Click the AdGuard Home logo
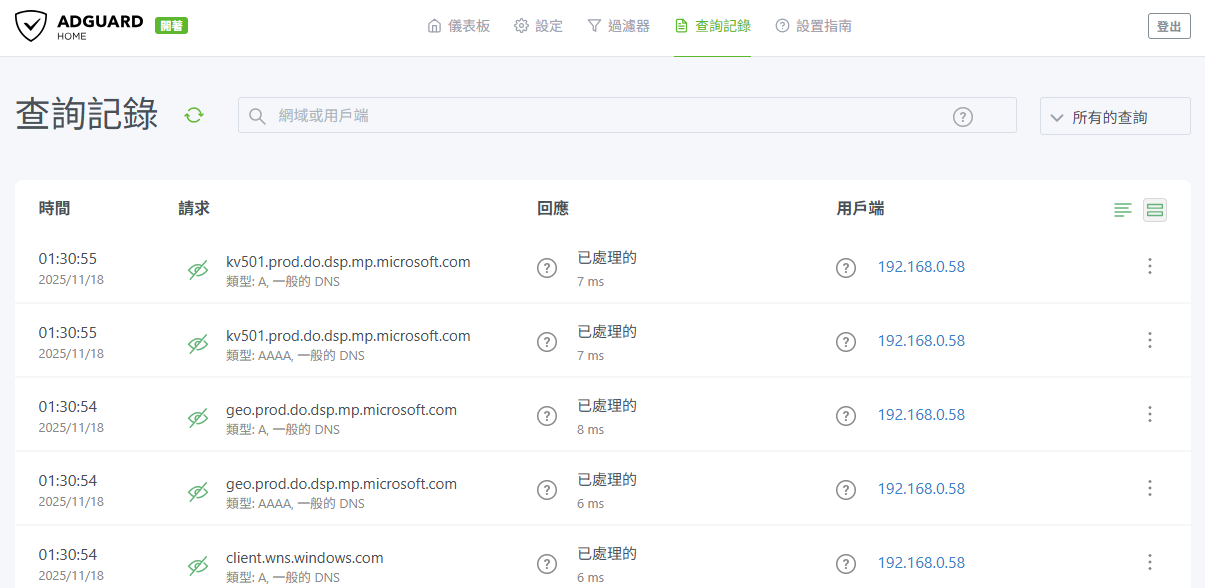Viewport: 1205px width, 588px height. pyautogui.click(x=80, y=27)
